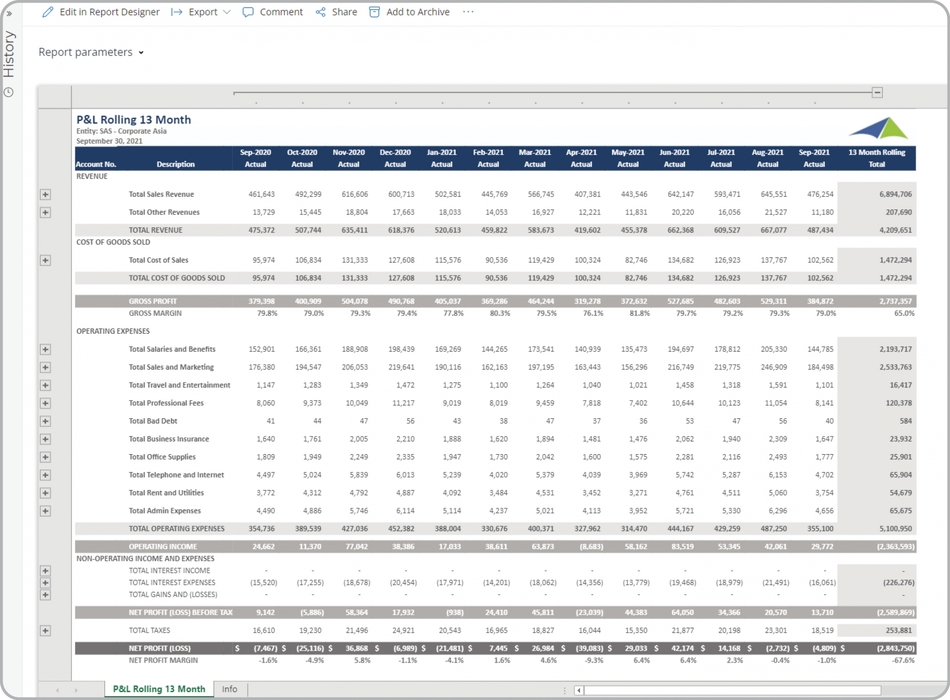Open the History panel clock icon
950x700 pixels.
click(9, 92)
